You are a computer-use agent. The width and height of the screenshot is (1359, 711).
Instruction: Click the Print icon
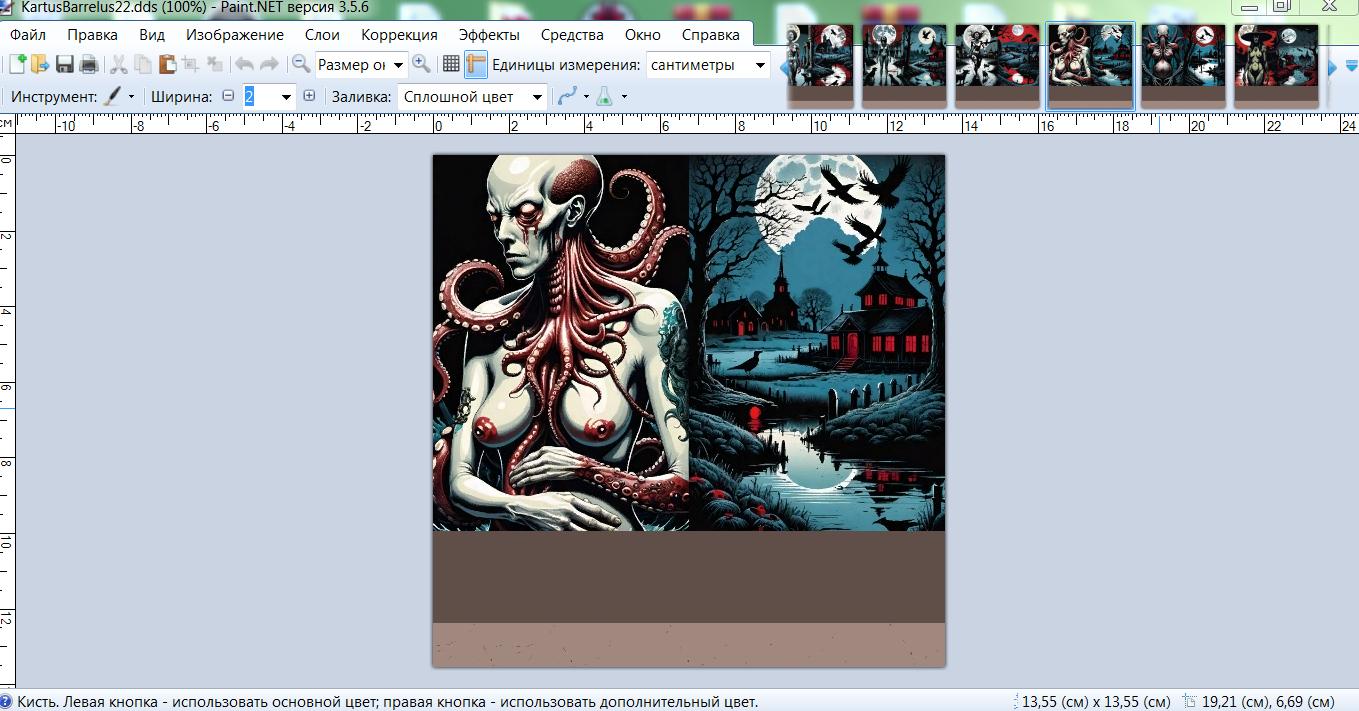pyautogui.click(x=89, y=65)
